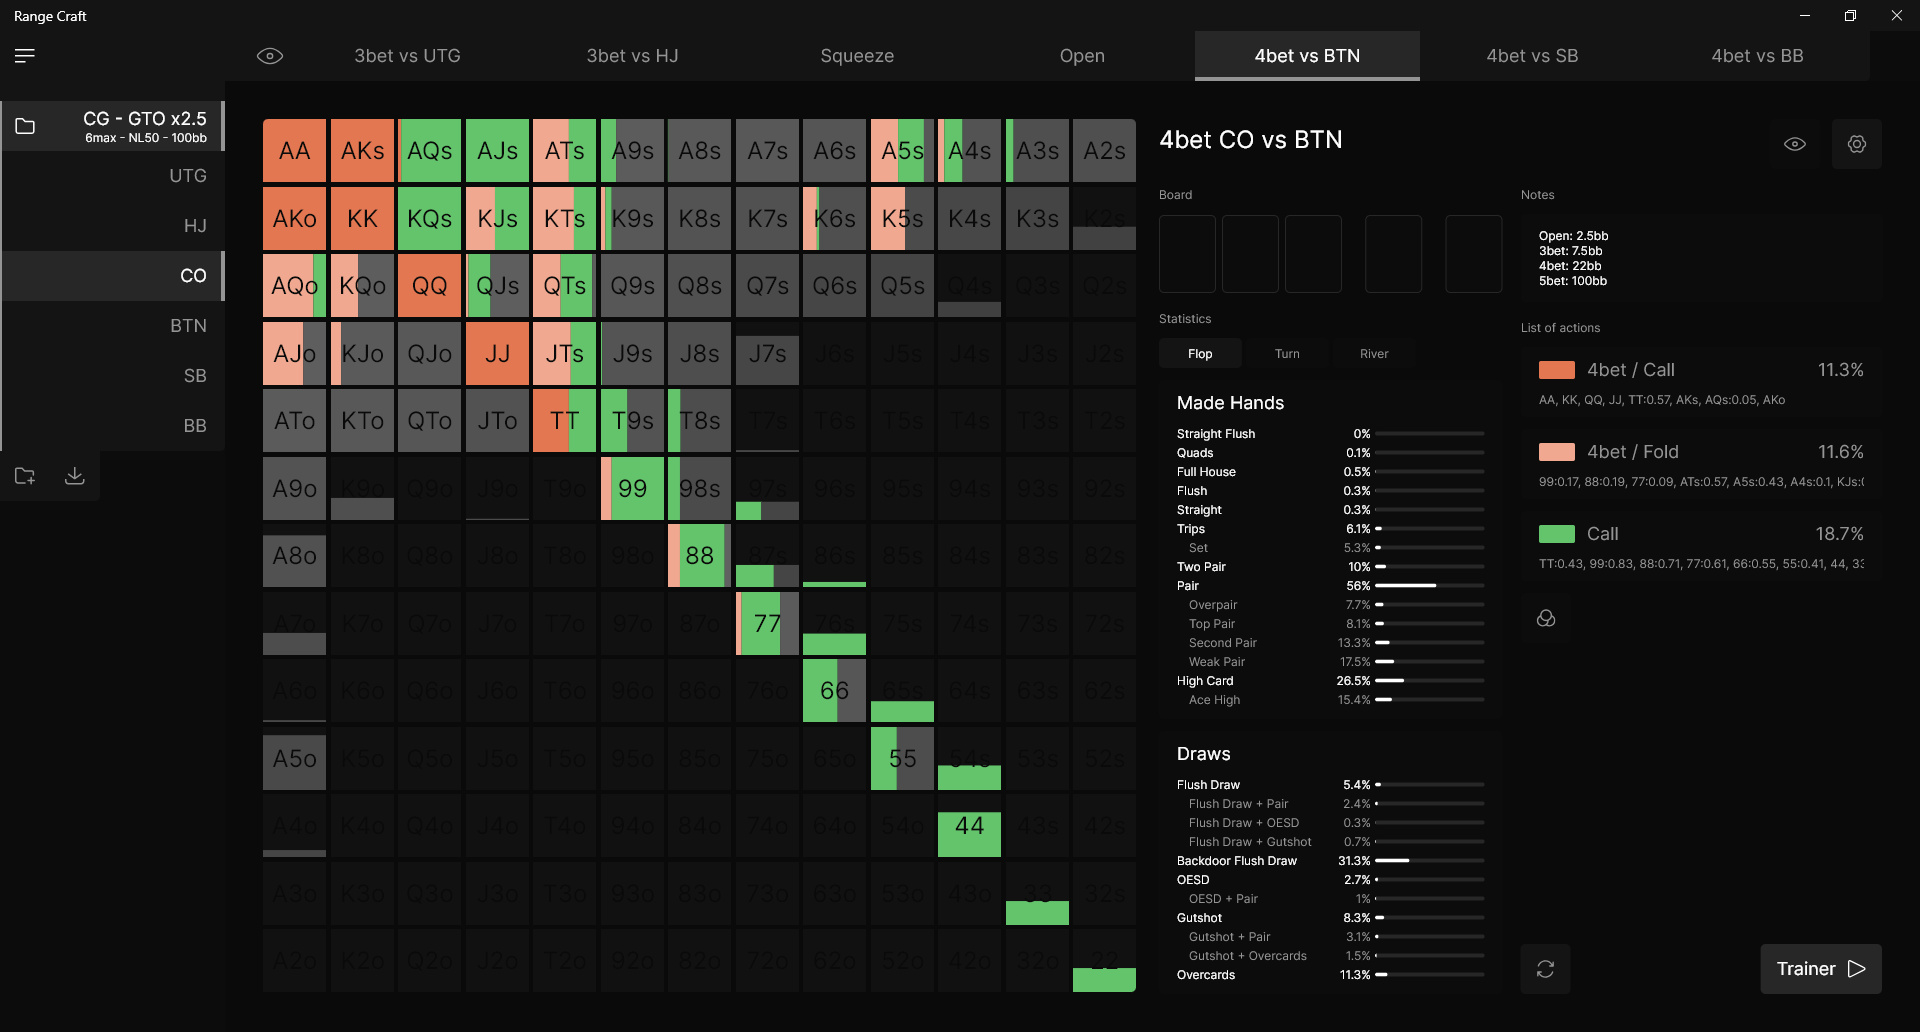This screenshot has height=1032, width=1920.
Task: Toggle eye icon next to range title
Action: (x=1795, y=144)
